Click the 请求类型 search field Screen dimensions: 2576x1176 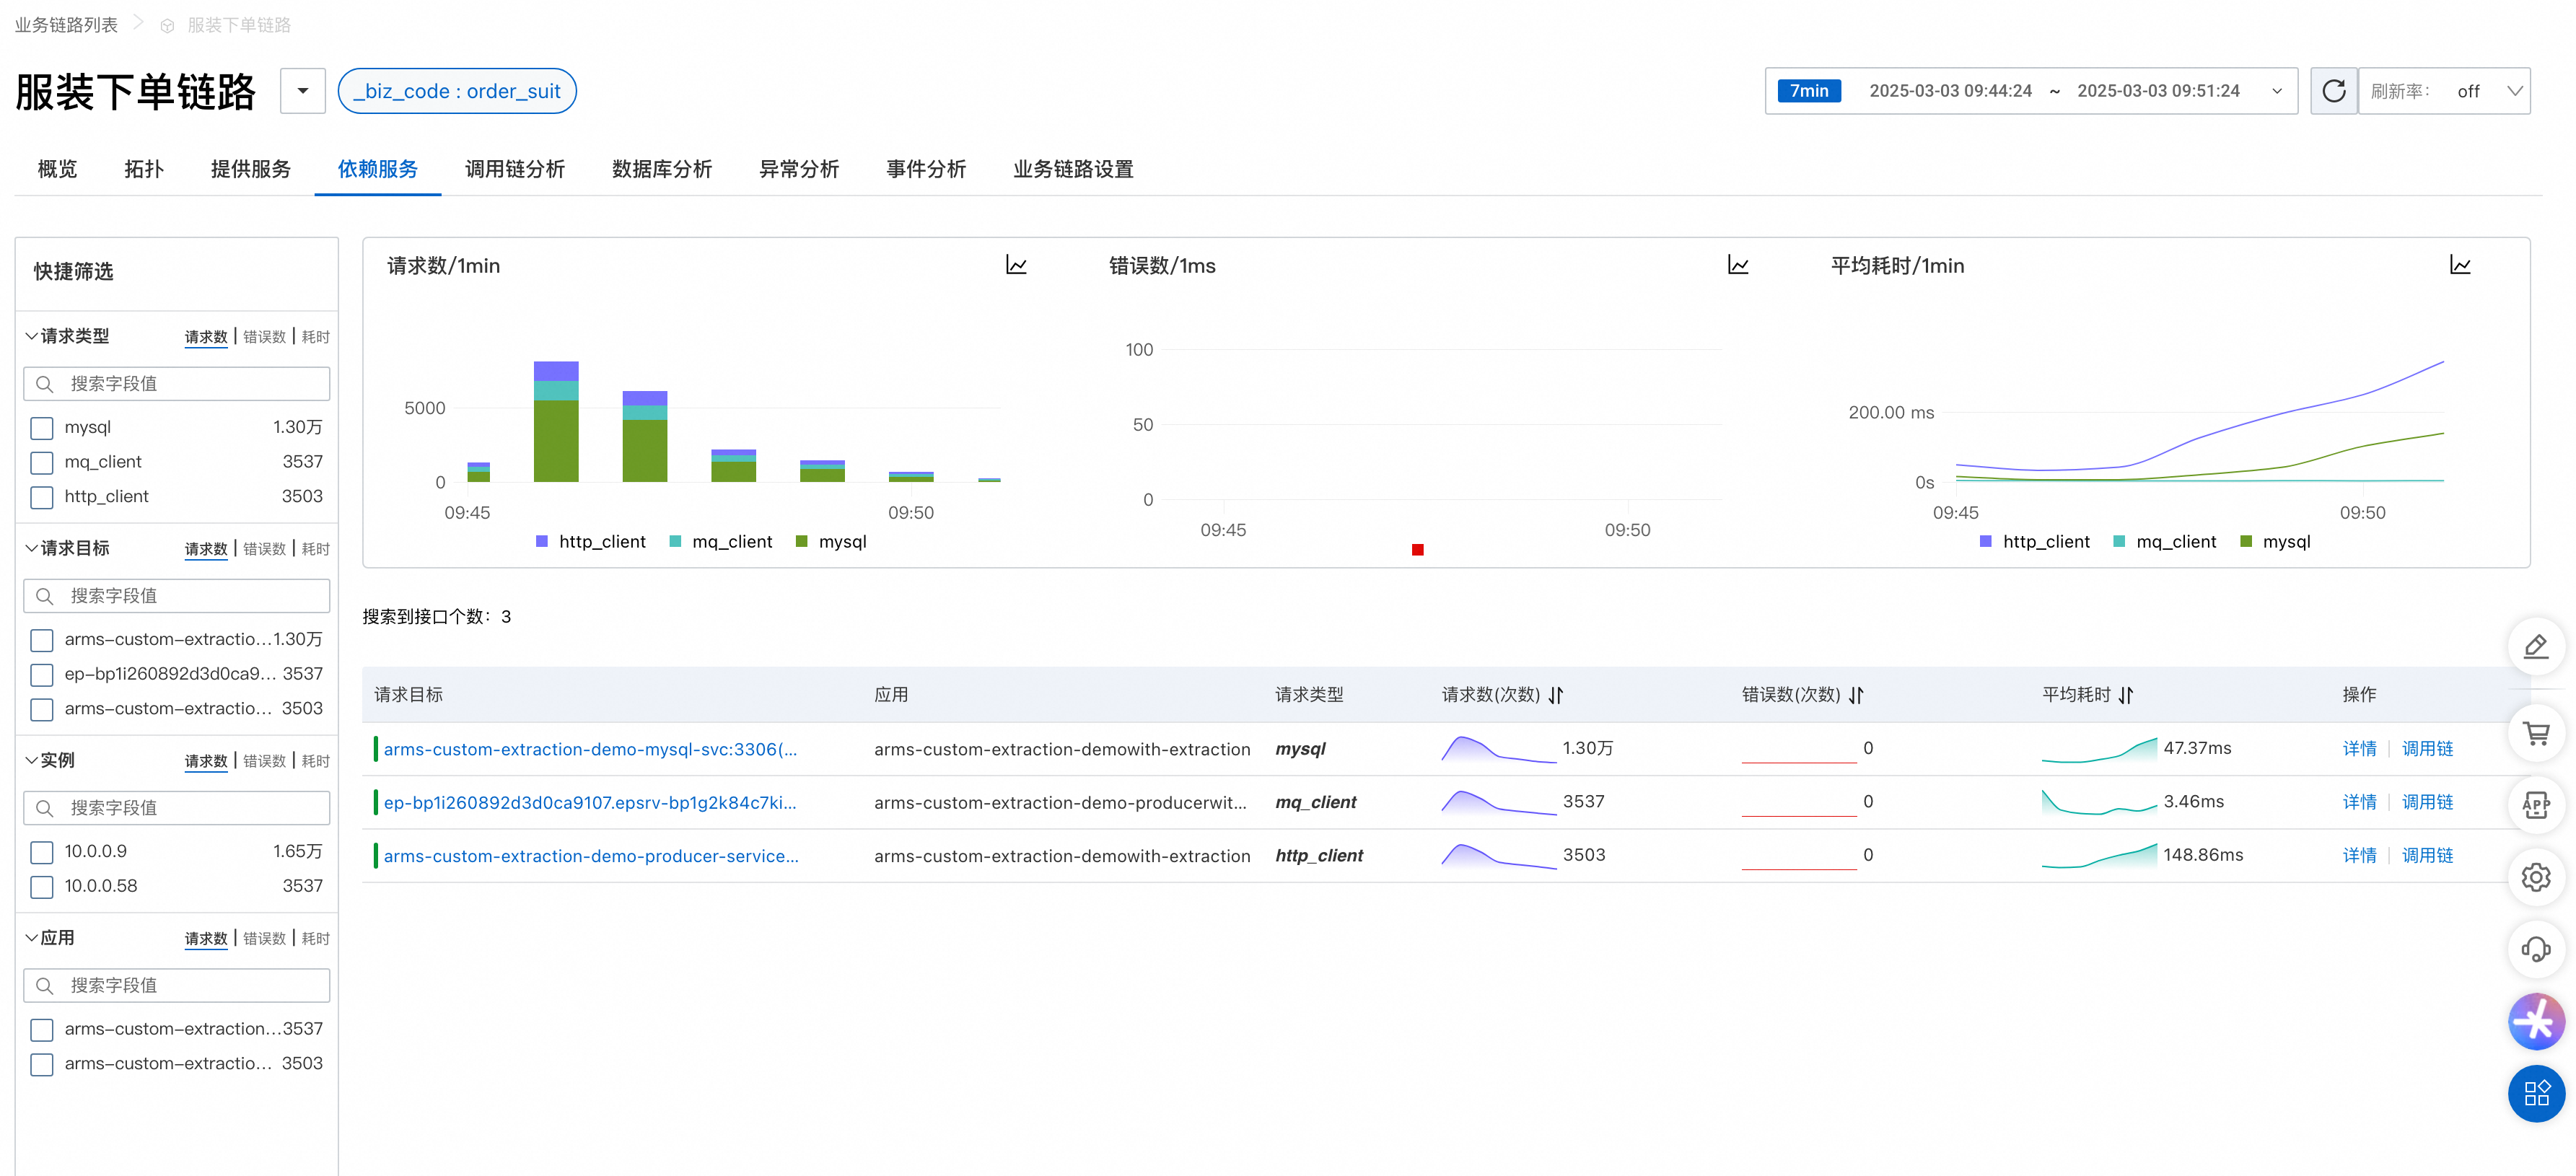[x=177, y=384]
